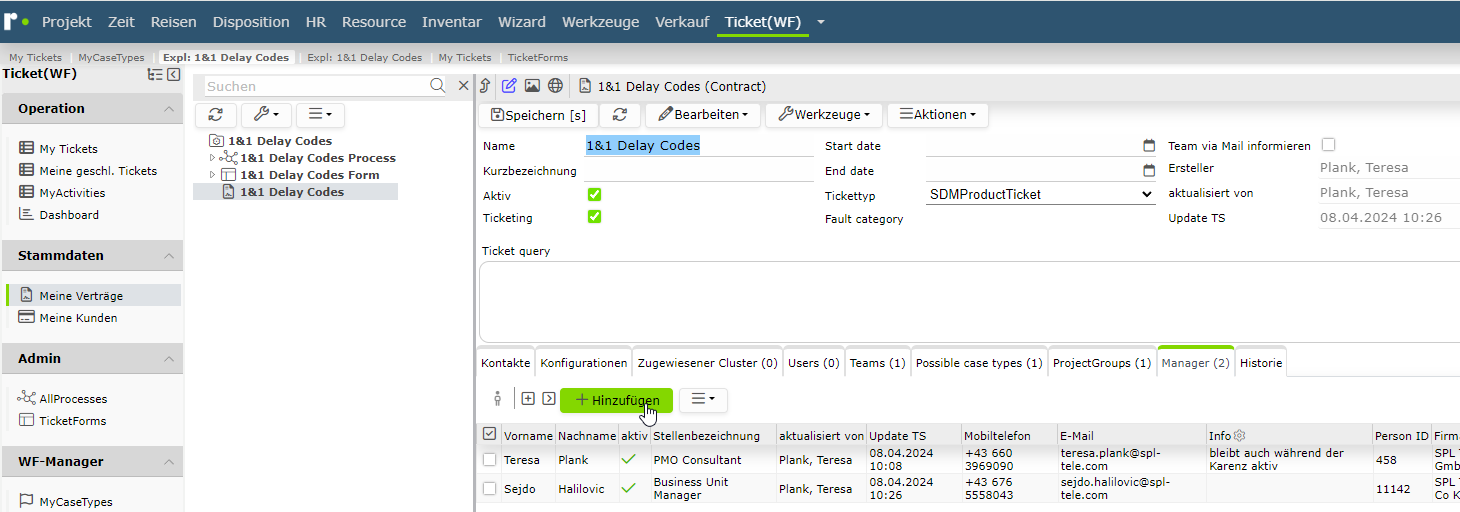Click the right-arrow box icon in Manager toolbar
Viewport: 1460px width, 512px height.
point(549,398)
